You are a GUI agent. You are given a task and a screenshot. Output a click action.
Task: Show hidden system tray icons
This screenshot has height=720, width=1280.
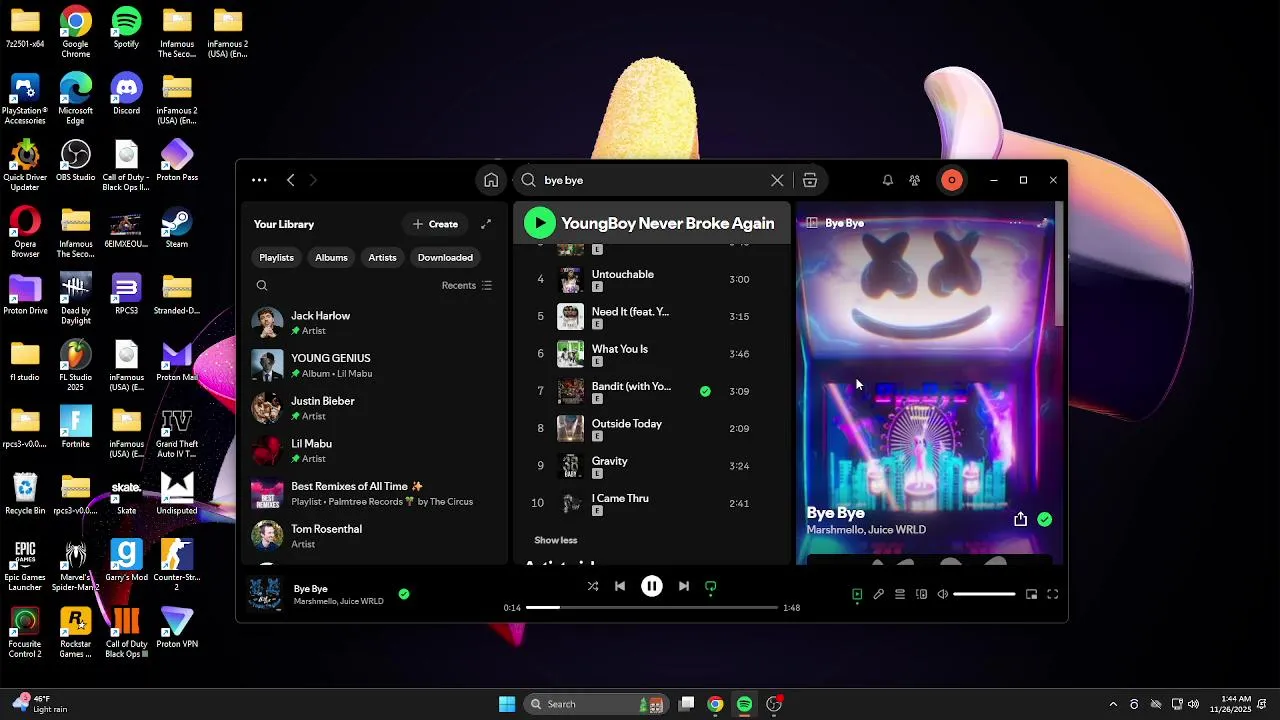1113,704
